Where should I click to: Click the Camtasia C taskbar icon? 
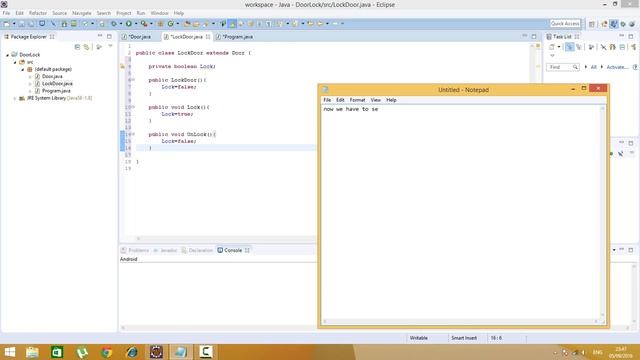pyautogui.click(x=206, y=352)
